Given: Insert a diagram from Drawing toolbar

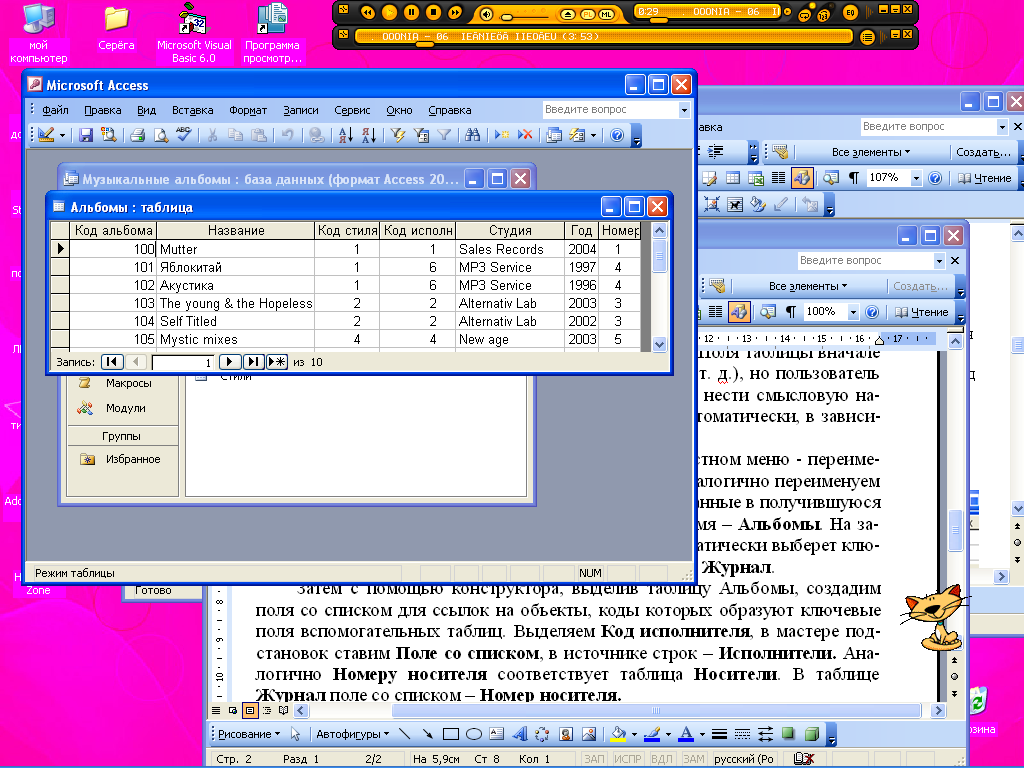Looking at the screenshot, I should point(542,734).
